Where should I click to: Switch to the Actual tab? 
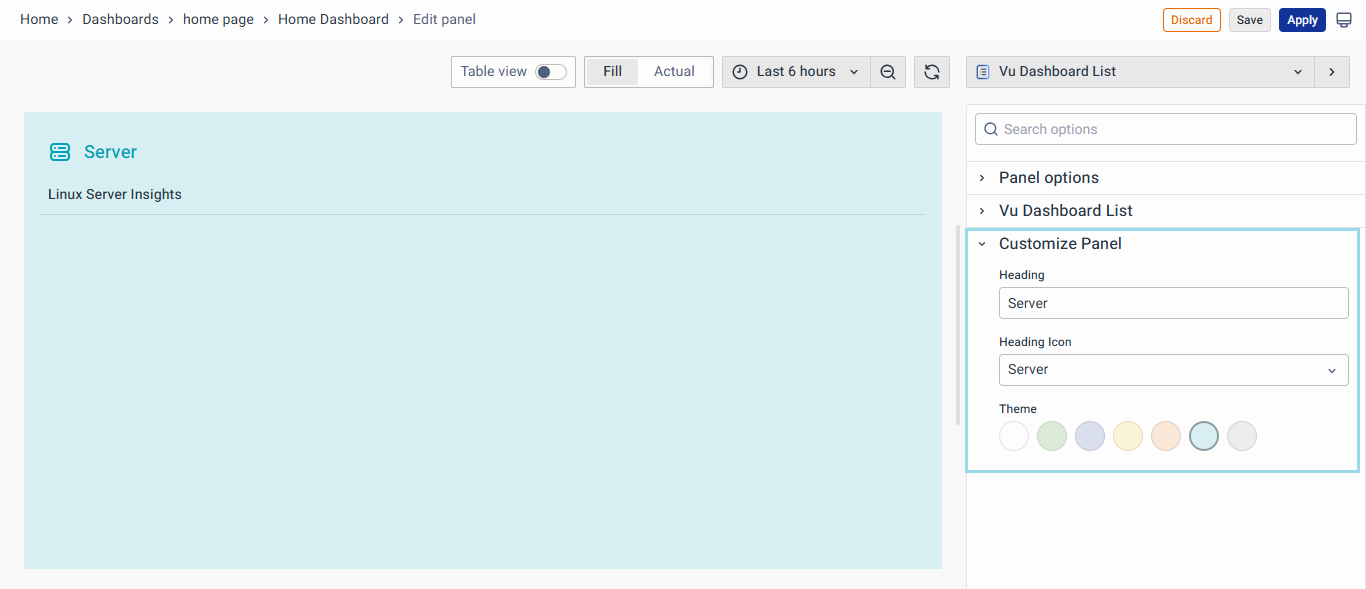[x=674, y=71]
